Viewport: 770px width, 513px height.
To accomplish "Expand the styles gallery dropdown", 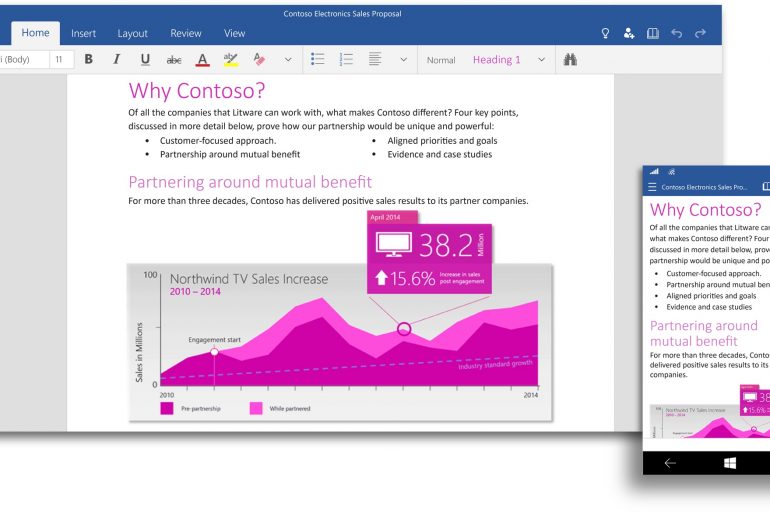I will [541, 60].
